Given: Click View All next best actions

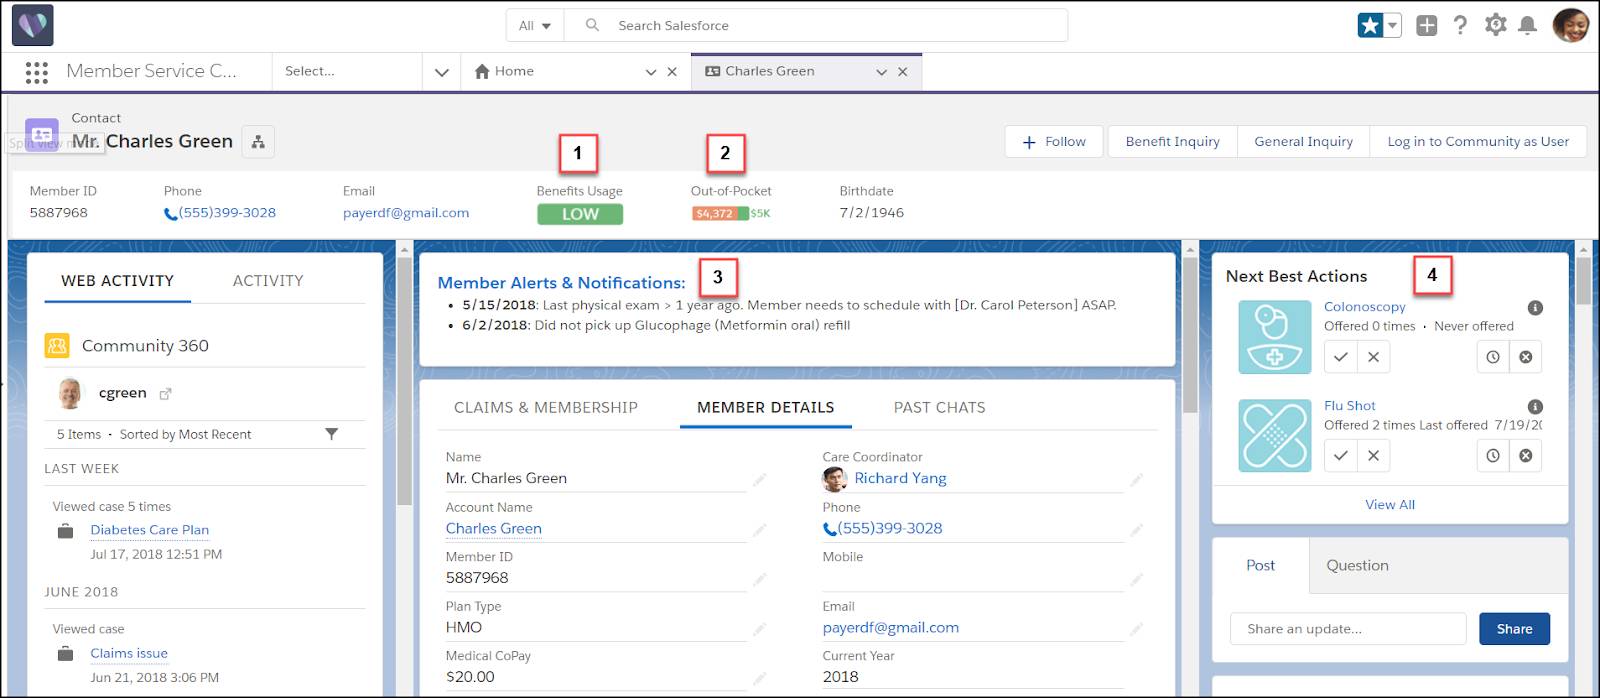Looking at the screenshot, I should (1390, 505).
